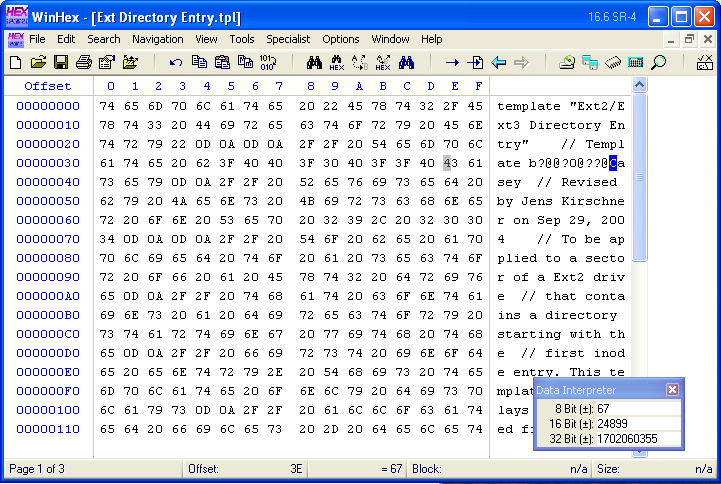The width and height of the screenshot is (721, 484).
Task: Click the Print icon
Action: 84,62
